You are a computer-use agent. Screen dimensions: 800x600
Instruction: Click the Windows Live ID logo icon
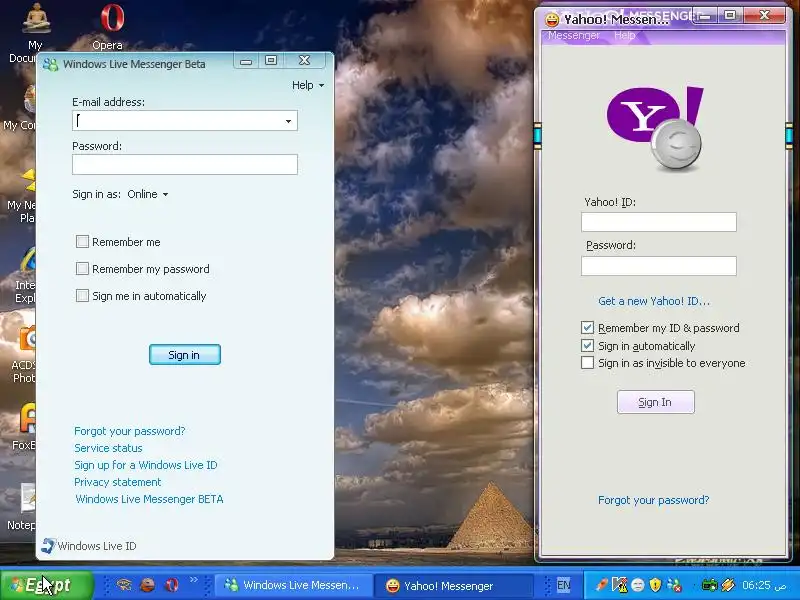(48, 546)
